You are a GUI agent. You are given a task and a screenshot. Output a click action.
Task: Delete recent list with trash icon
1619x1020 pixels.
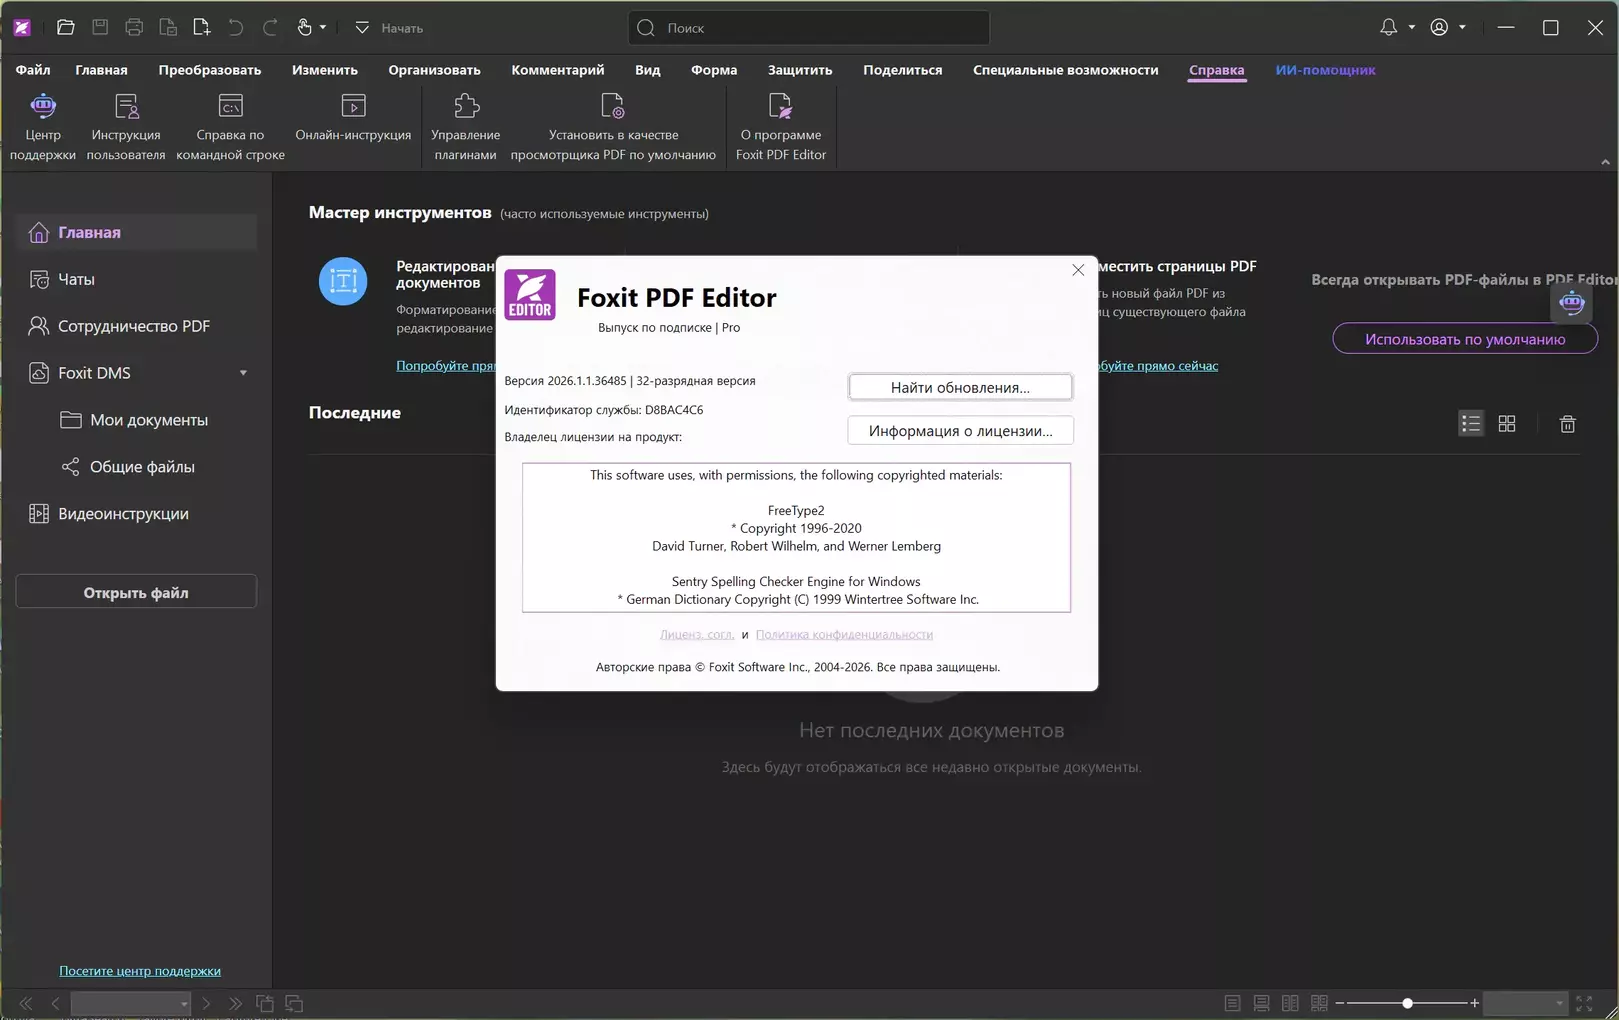(1567, 424)
